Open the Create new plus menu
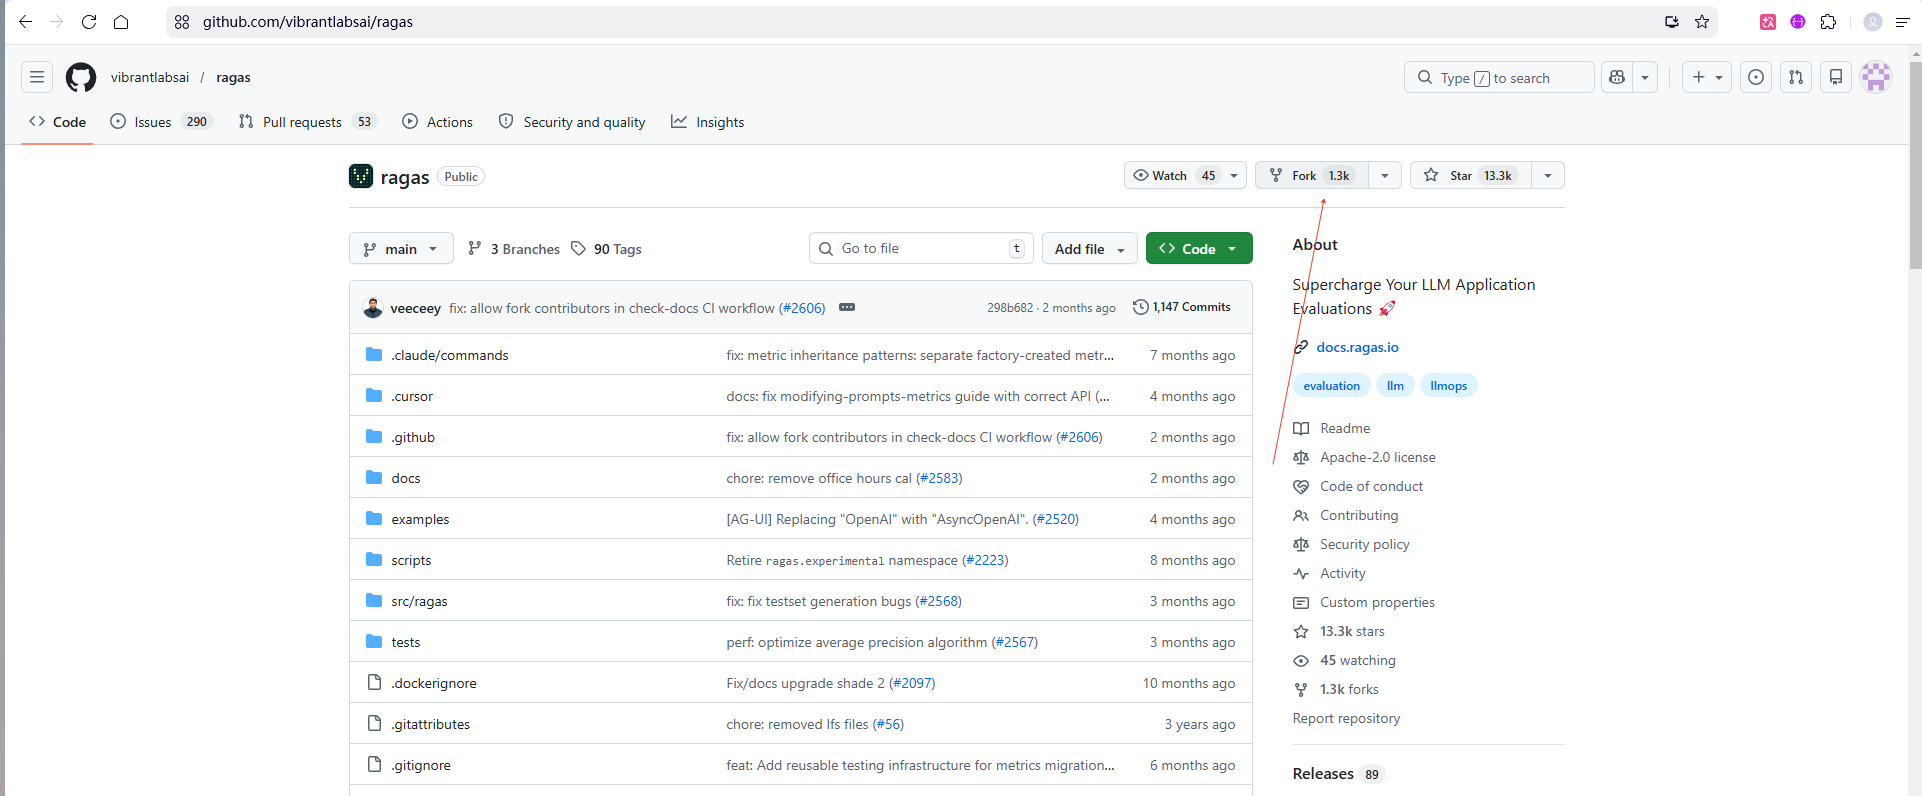Image resolution: width=1922 pixels, height=796 pixels. 1707,77
